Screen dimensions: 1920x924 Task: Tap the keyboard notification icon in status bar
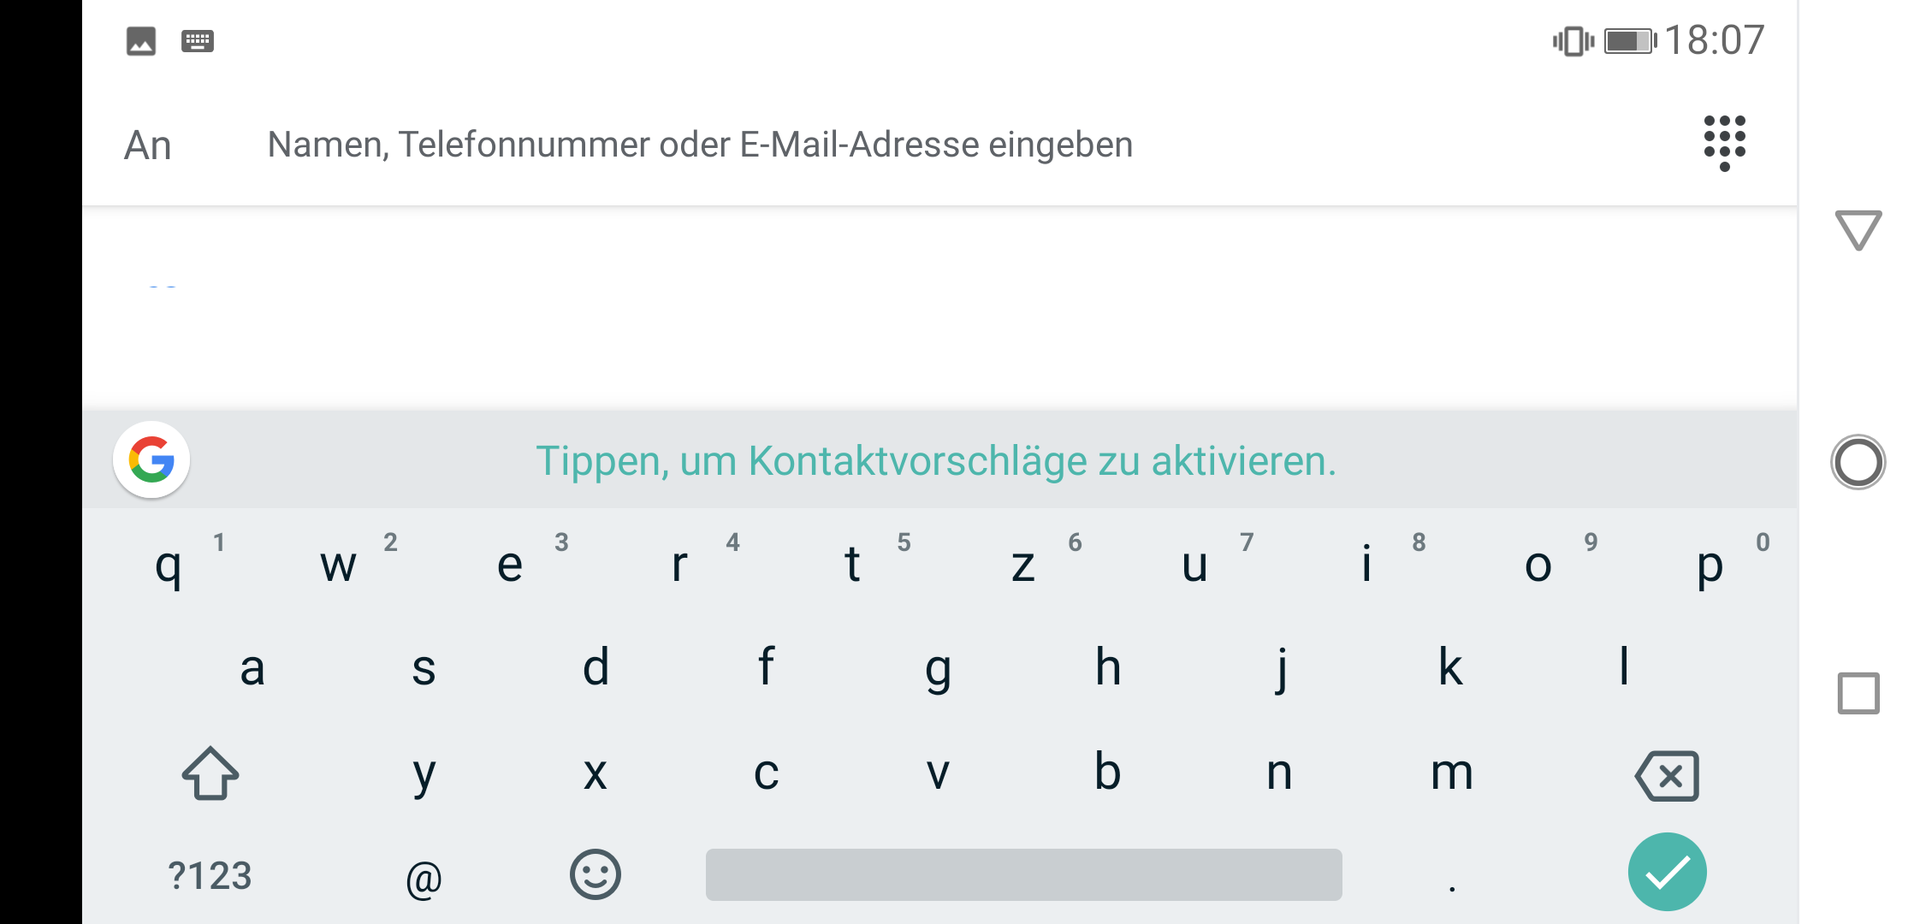[x=197, y=41]
